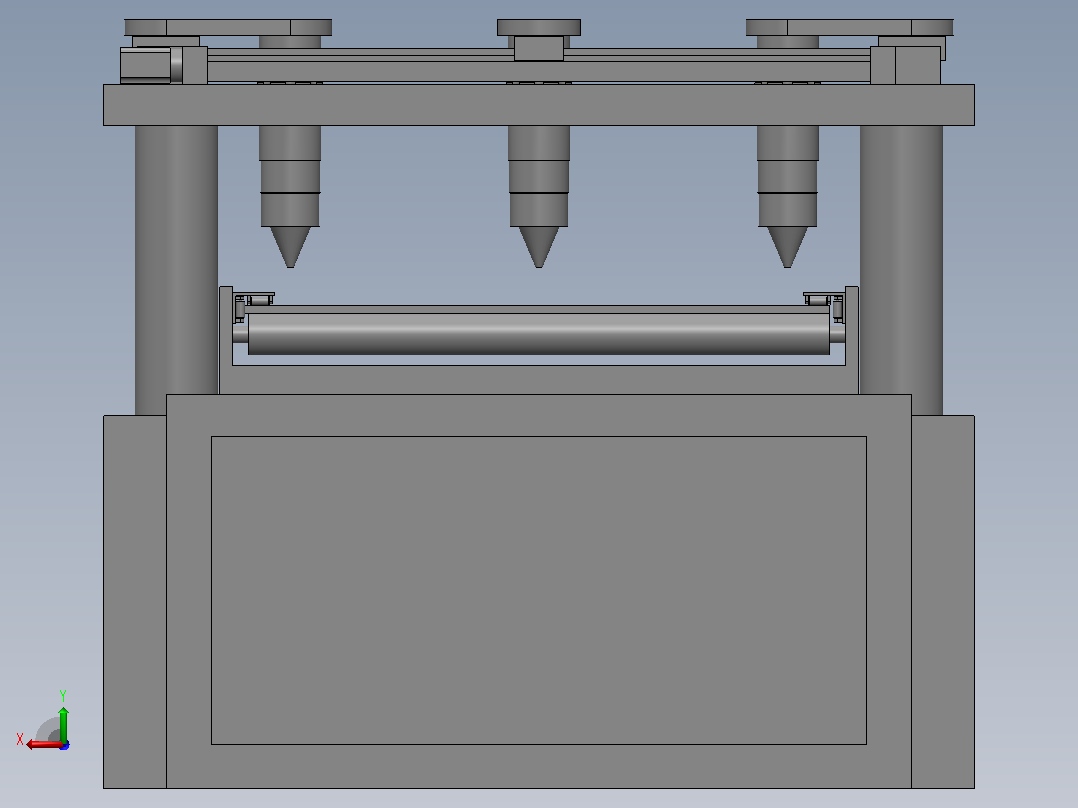Select the center conical nozzle tip
Image resolution: width=1078 pixels, height=808 pixels.
(539, 247)
